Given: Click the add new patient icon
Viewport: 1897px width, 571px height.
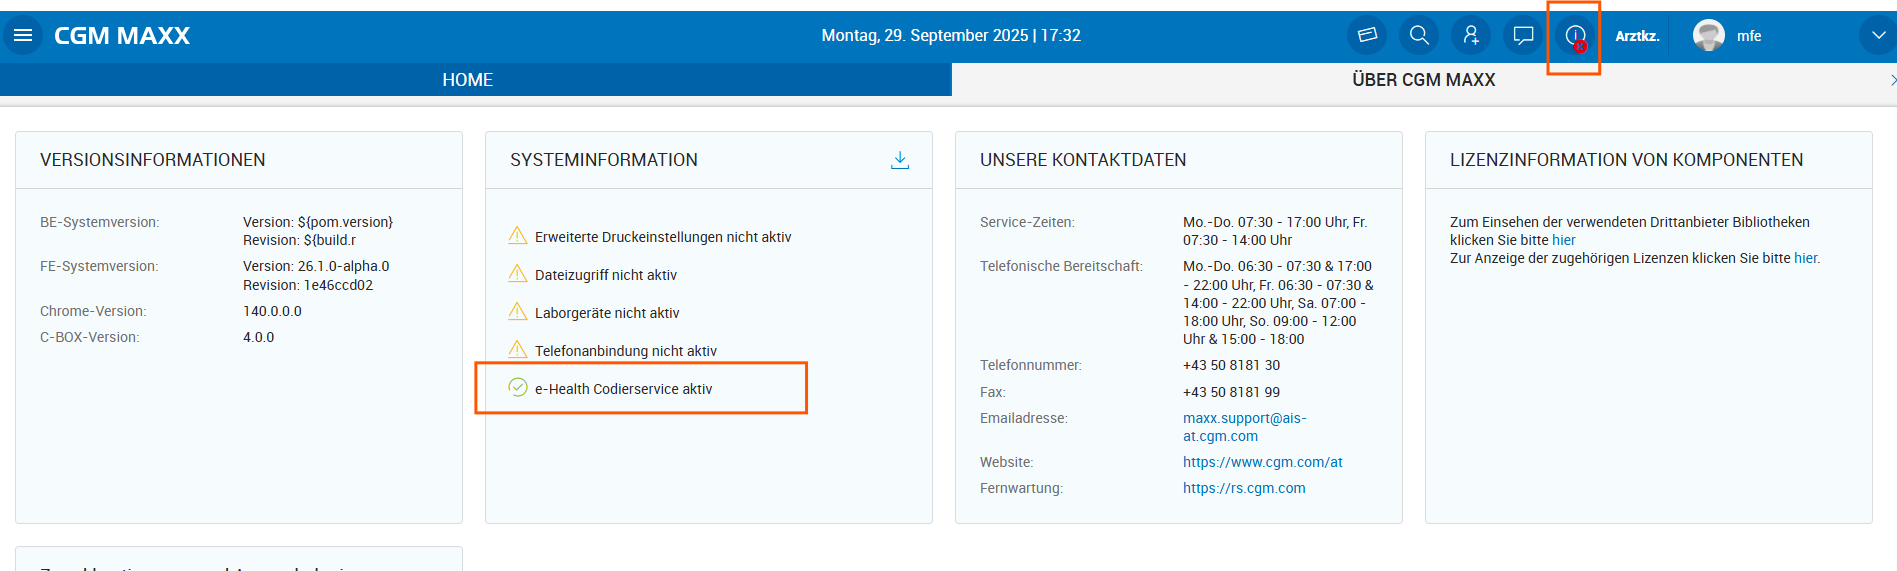Looking at the screenshot, I should pyautogui.click(x=1471, y=36).
